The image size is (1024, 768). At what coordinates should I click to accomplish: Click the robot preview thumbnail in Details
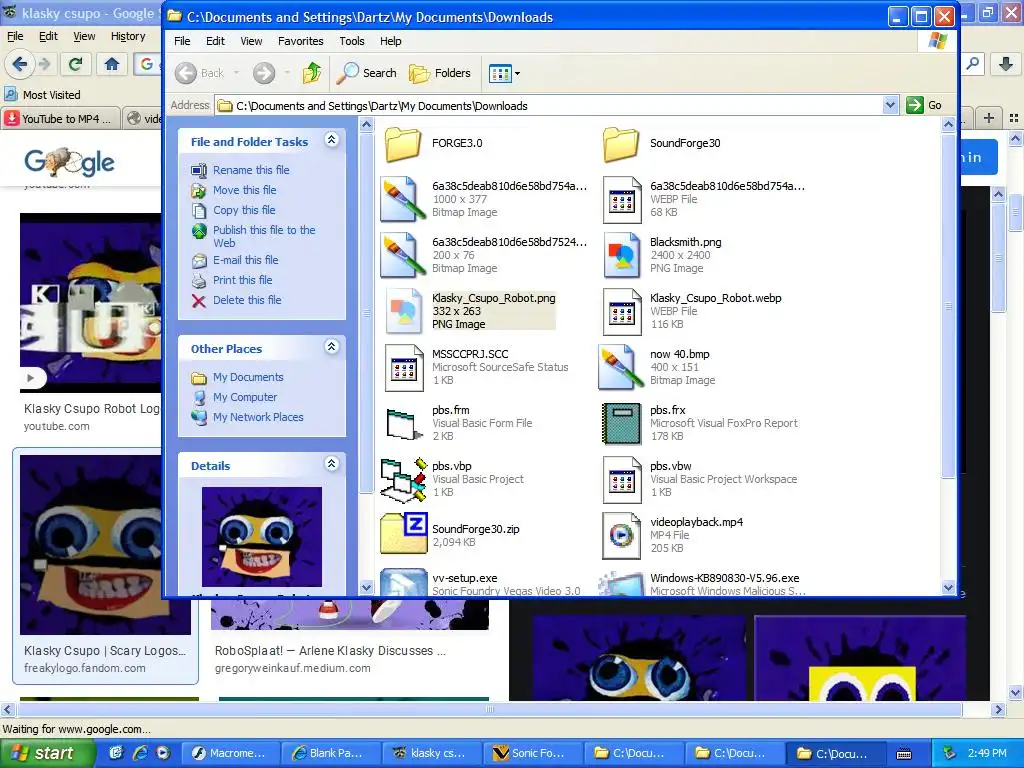click(262, 537)
